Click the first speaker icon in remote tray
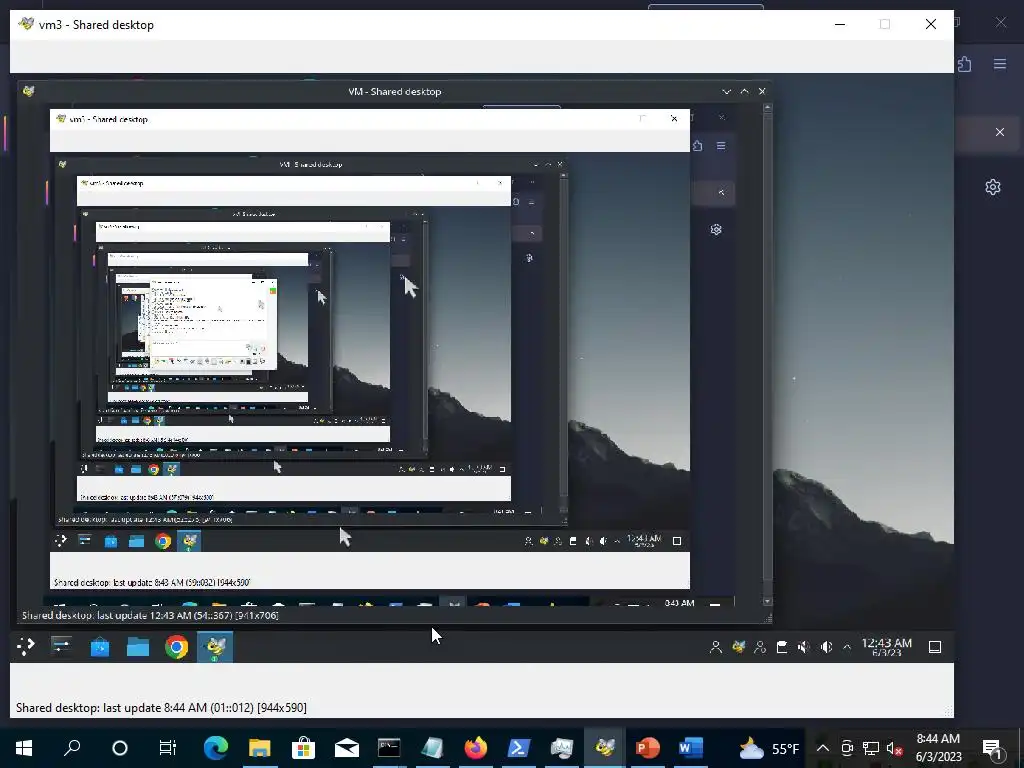Viewport: 1024px width, 768px height. point(804,647)
